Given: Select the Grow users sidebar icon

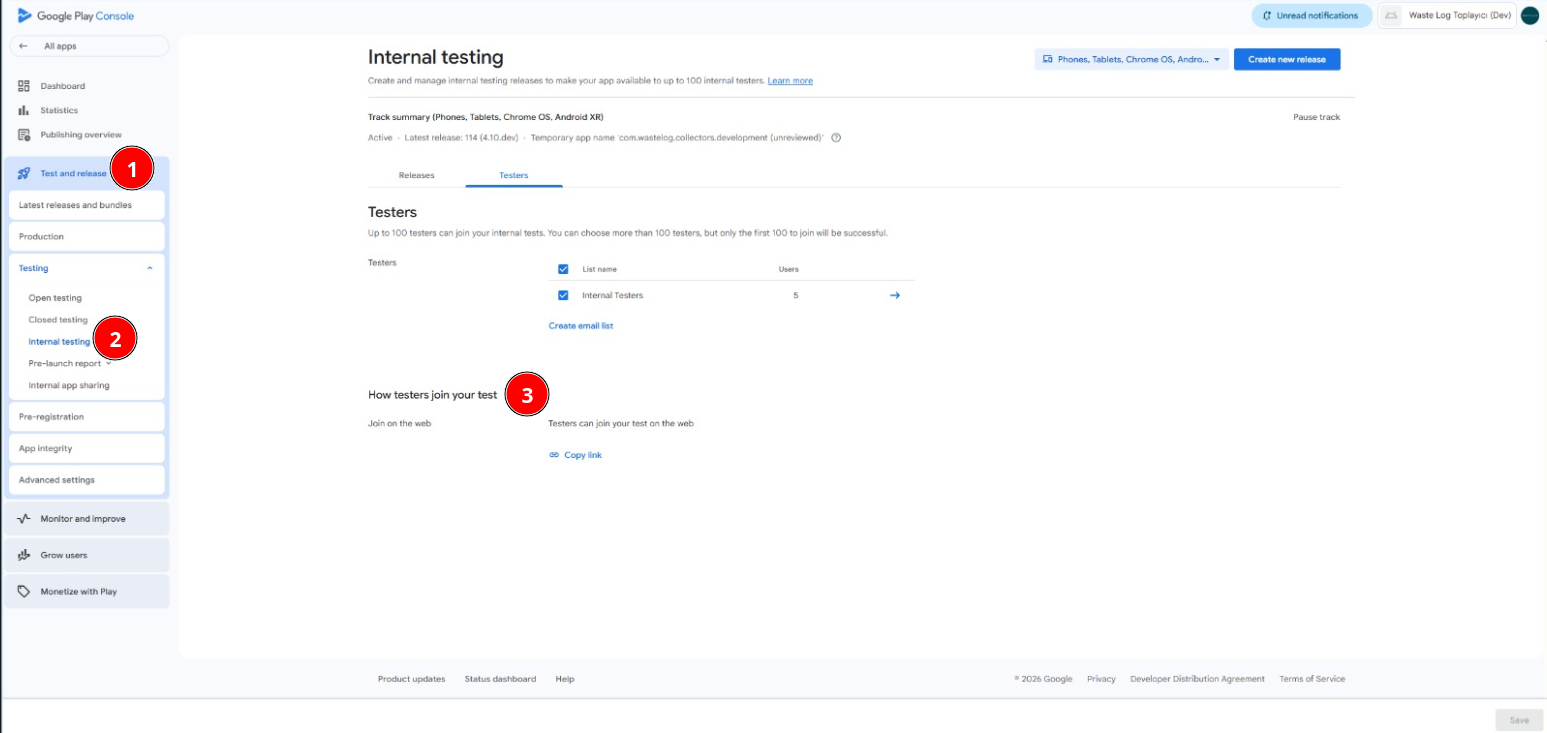Looking at the screenshot, I should point(22,555).
